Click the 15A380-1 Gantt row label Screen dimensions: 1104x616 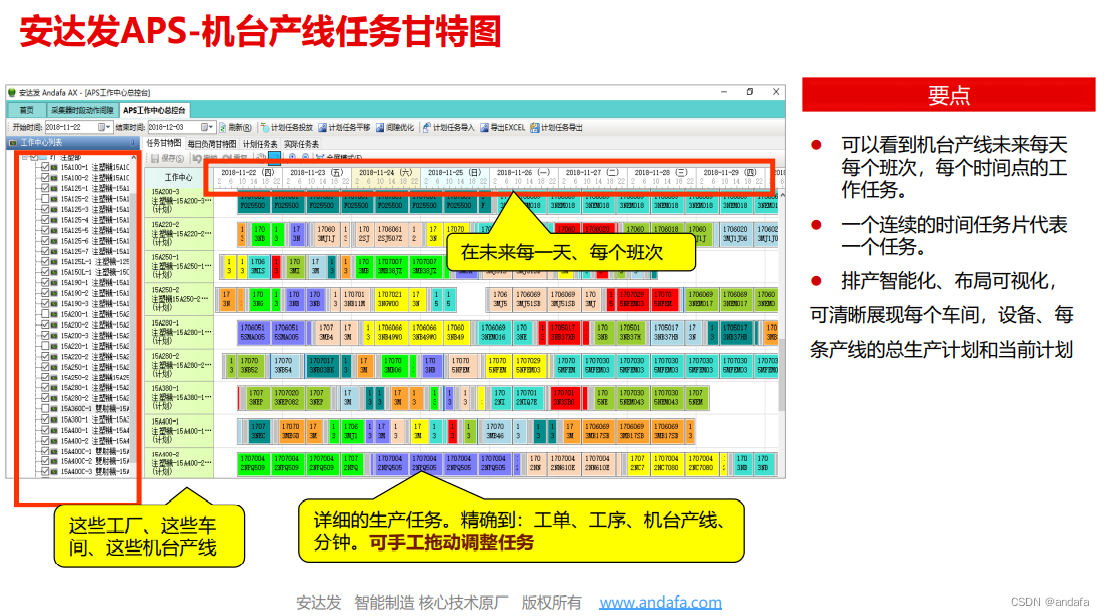(180, 397)
